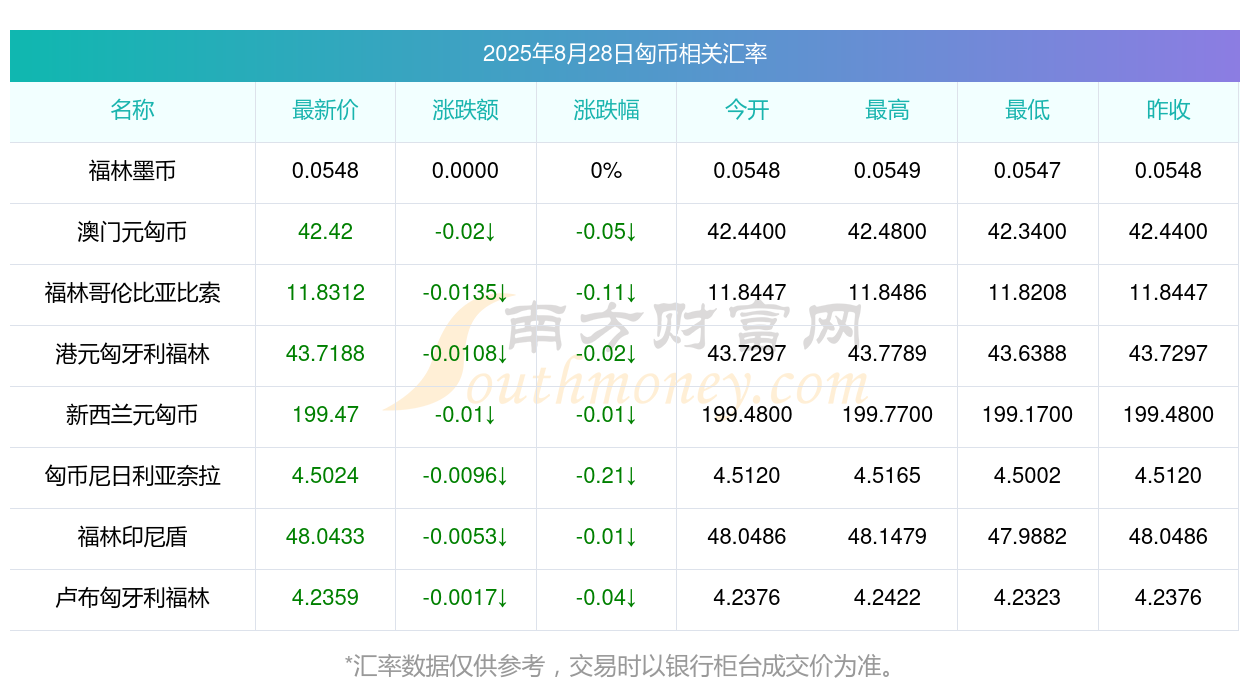This screenshot has width=1250, height=698.
Task: Click the title 2025年8月28日匈币相关汇率
Action: (625, 54)
